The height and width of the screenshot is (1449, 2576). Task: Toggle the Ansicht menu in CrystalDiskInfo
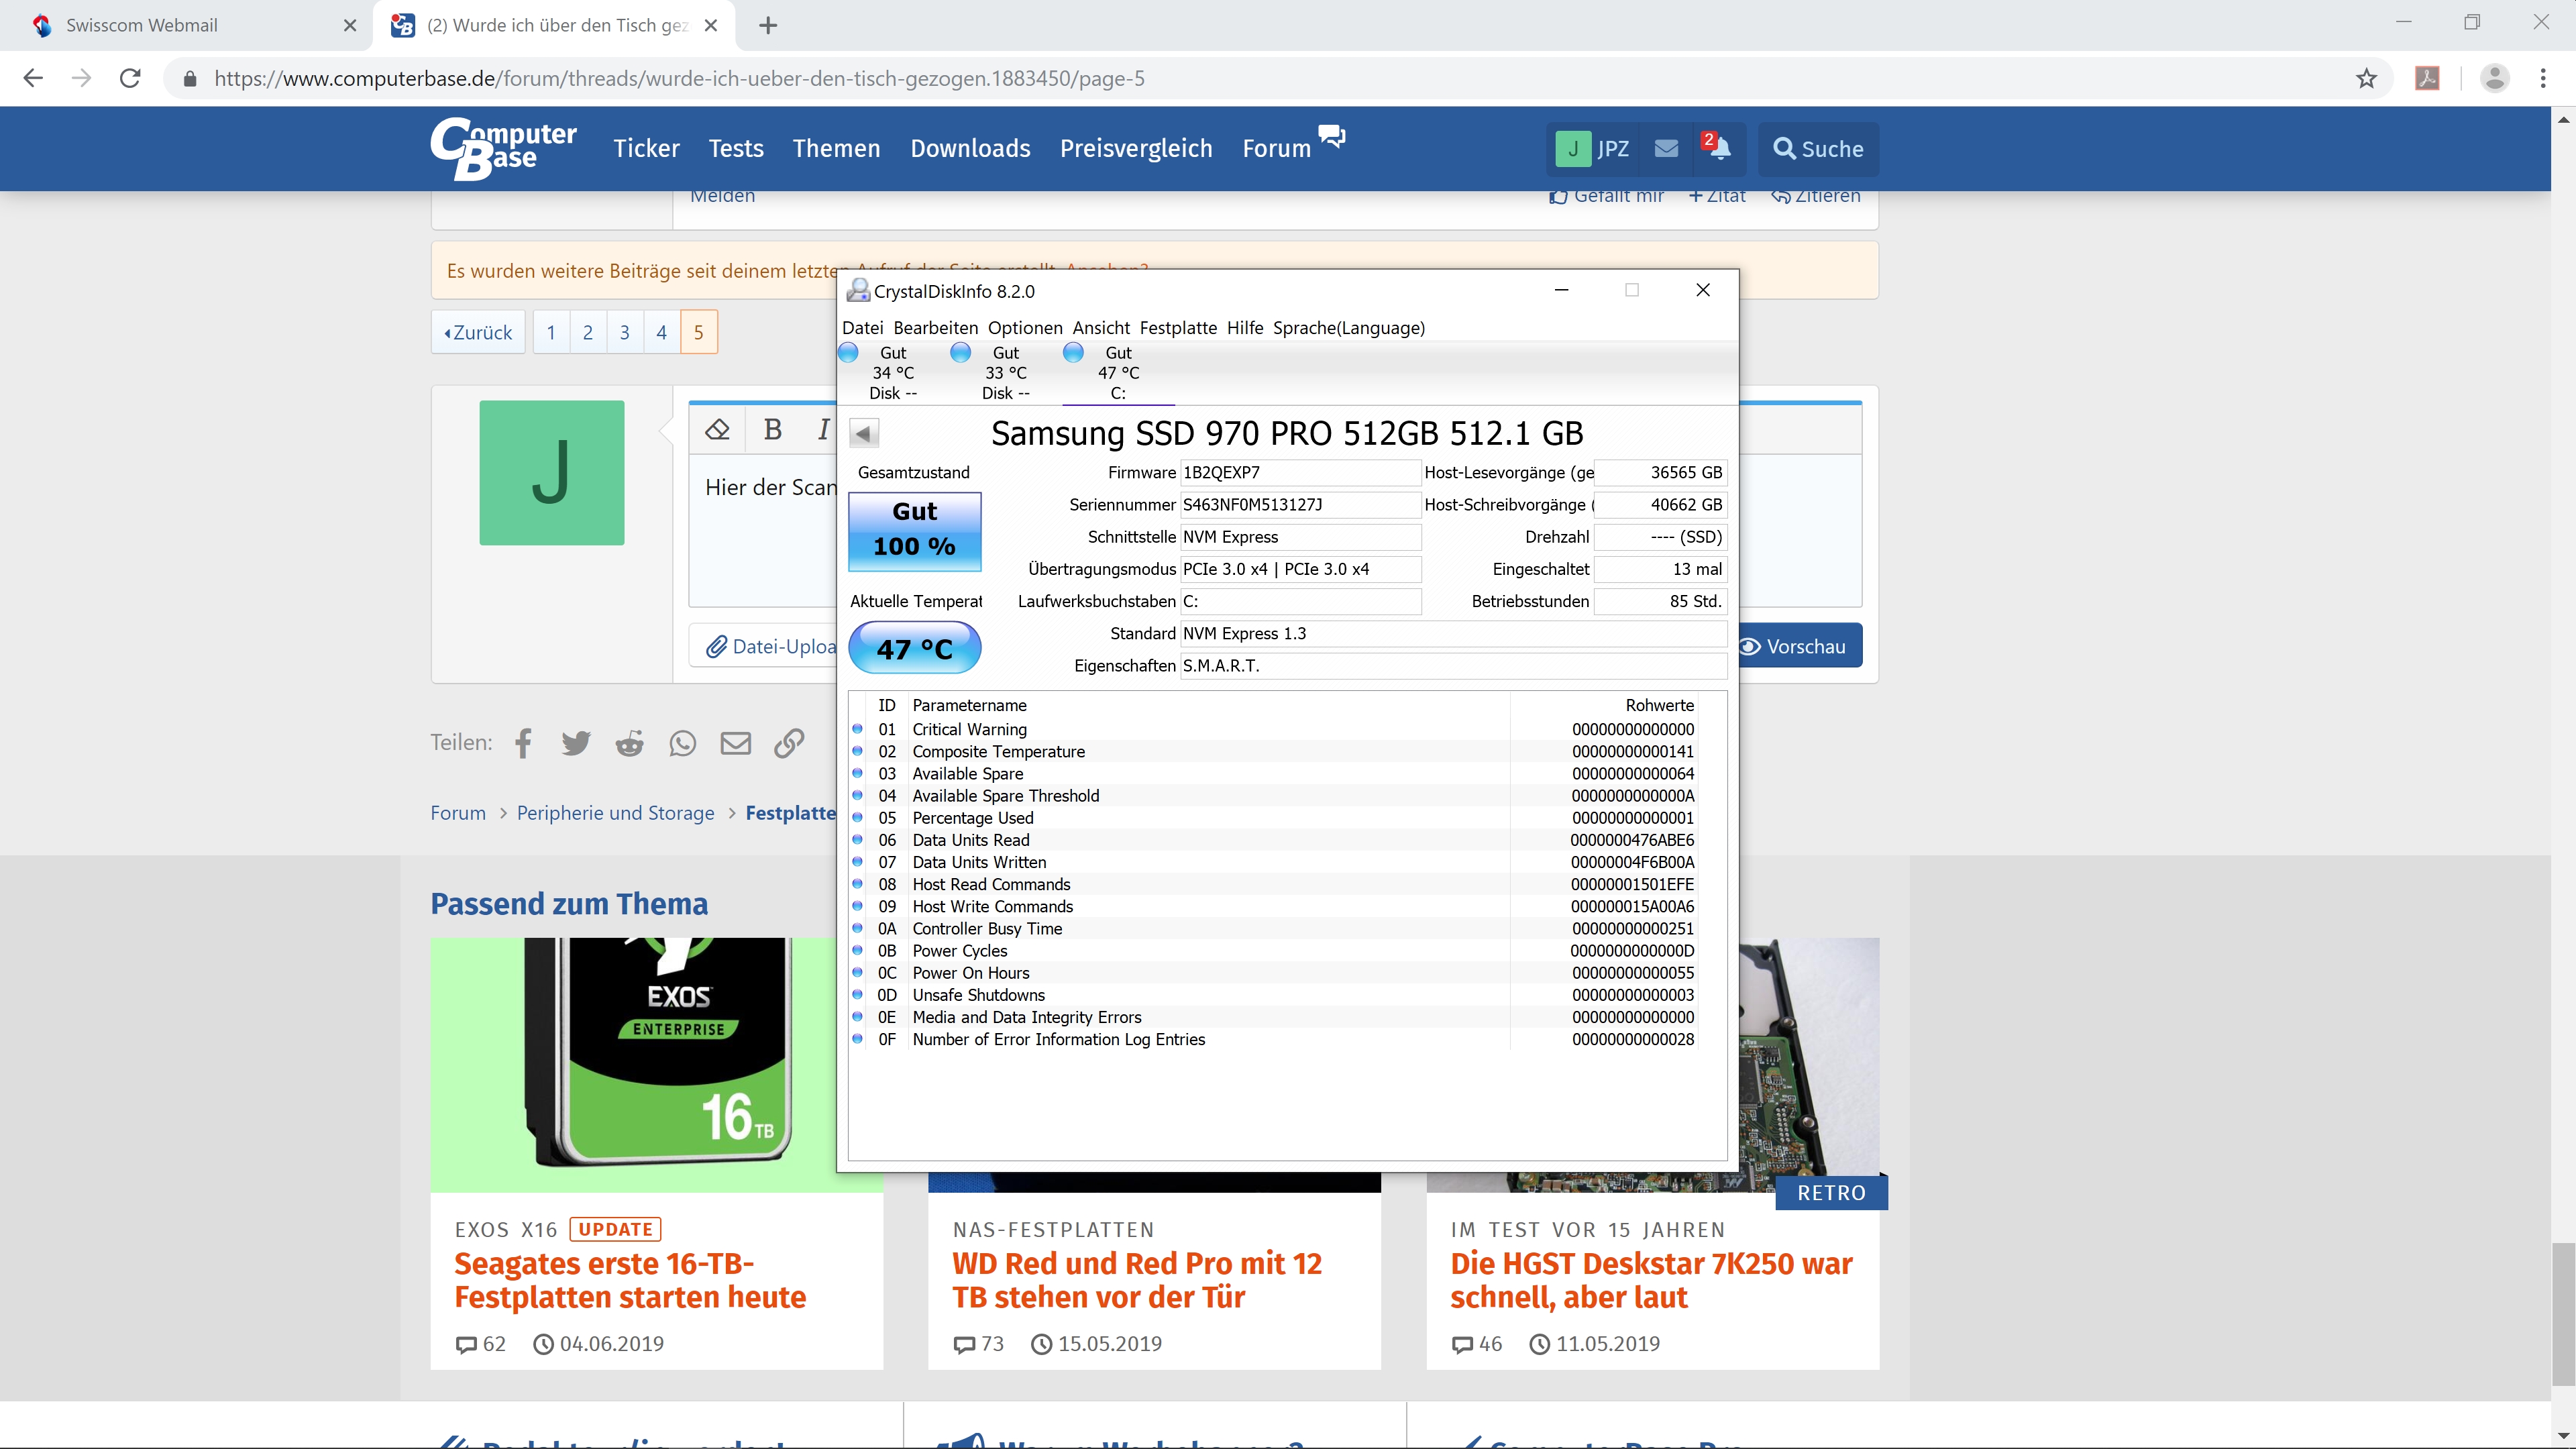point(1099,327)
